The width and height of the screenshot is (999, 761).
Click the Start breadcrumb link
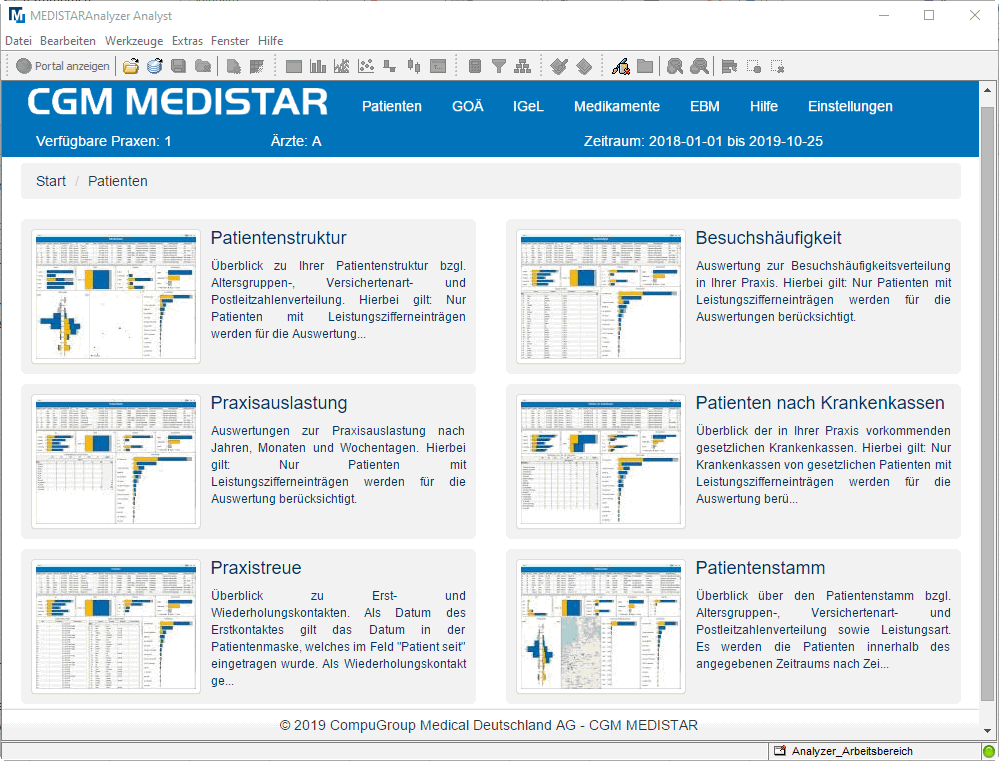tap(51, 181)
